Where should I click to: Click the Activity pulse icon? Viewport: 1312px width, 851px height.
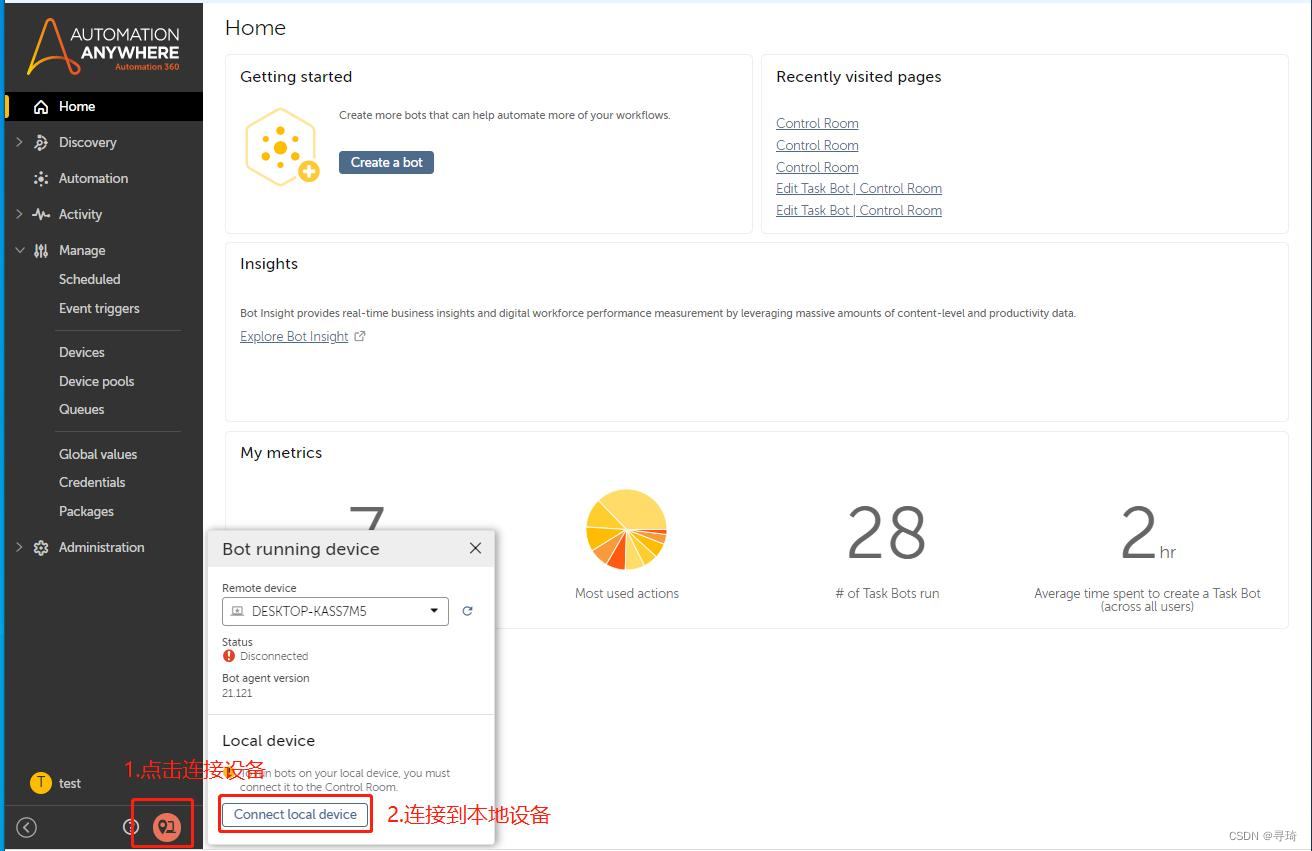[x=41, y=215]
